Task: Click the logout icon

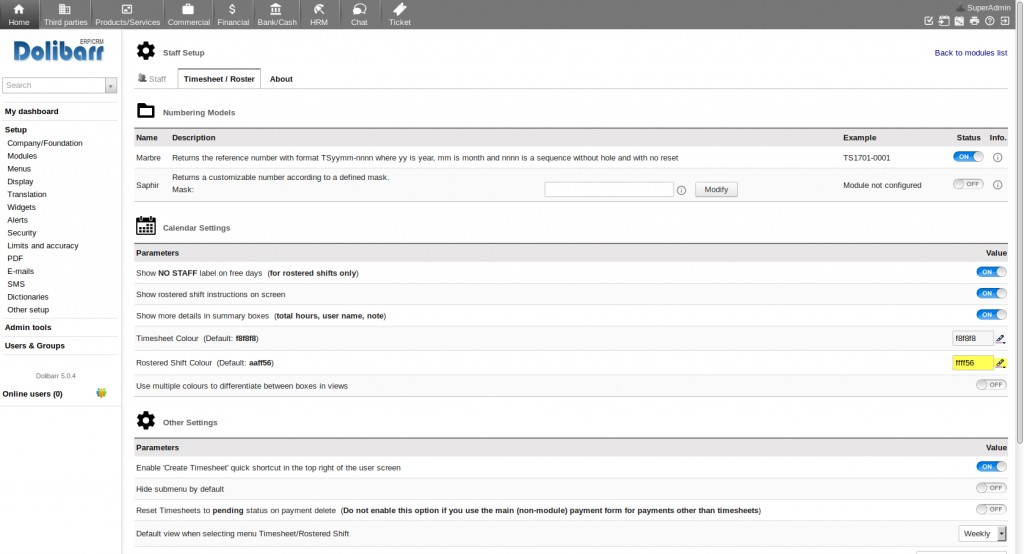Action: pyautogui.click(x=1005, y=21)
